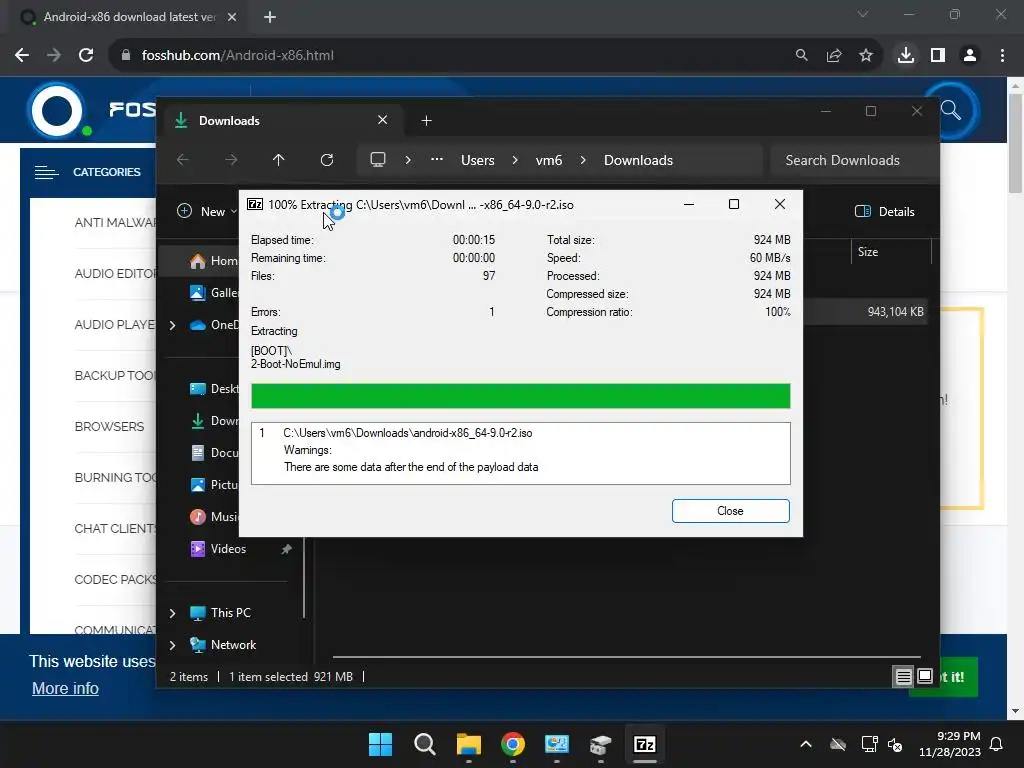Screen dimensions: 1024x768
Task: Open Music in Explorer quick access
Action: click(214, 517)
